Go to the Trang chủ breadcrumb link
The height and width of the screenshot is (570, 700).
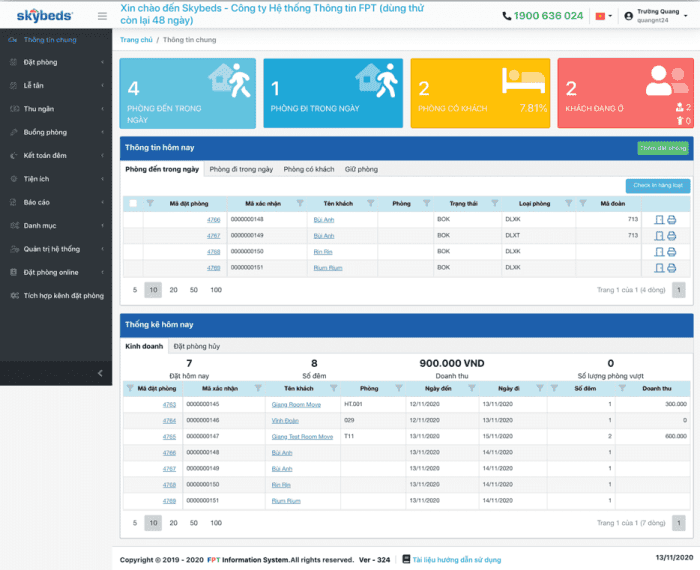pyautogui.click(x=136, y=40)
